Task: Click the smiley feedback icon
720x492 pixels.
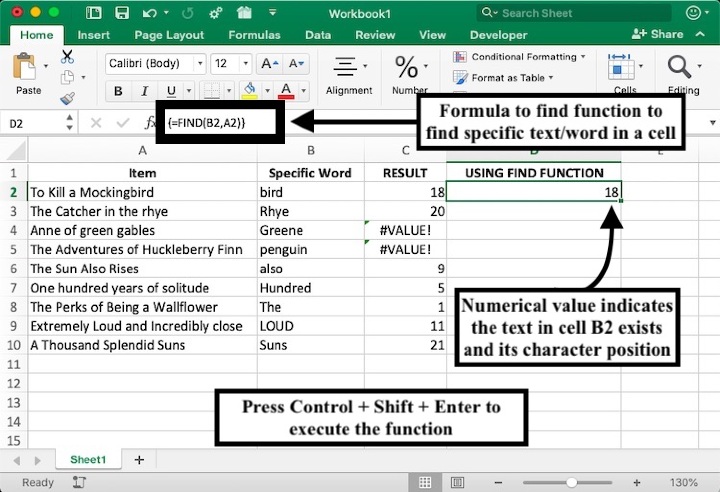Action: (x=693, y=13)
